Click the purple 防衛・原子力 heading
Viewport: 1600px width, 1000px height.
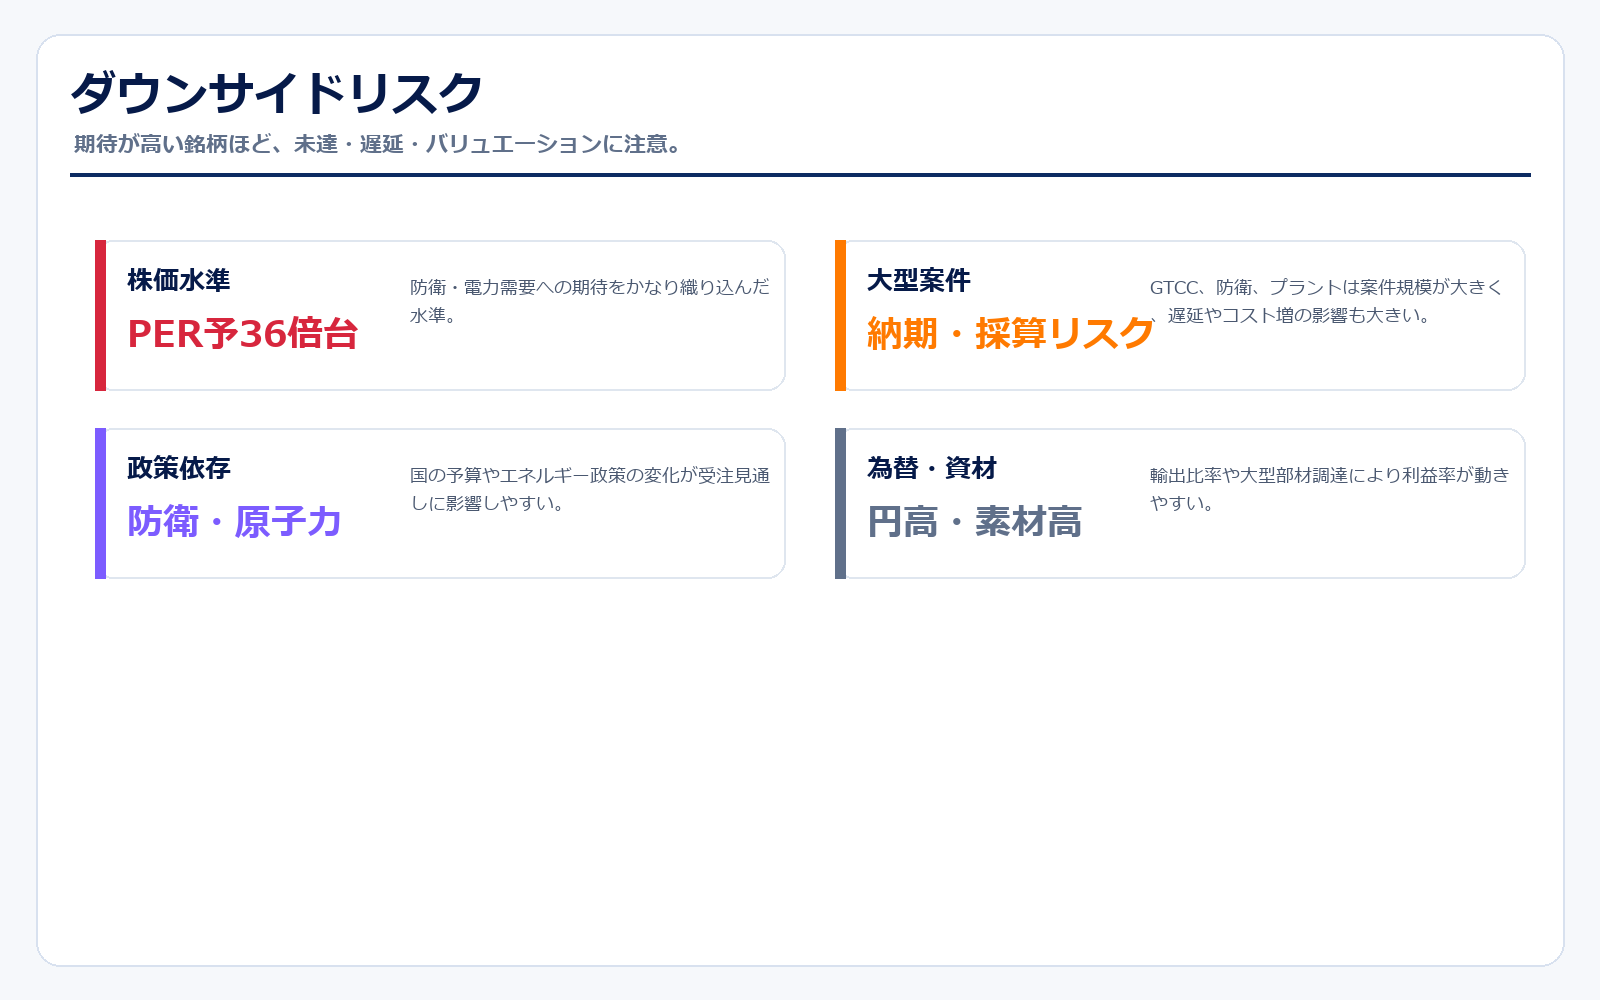pyautogui.click(x=235, y=522)
